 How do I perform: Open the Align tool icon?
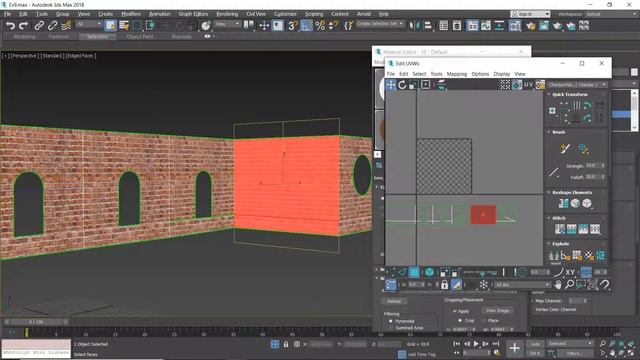428,26
